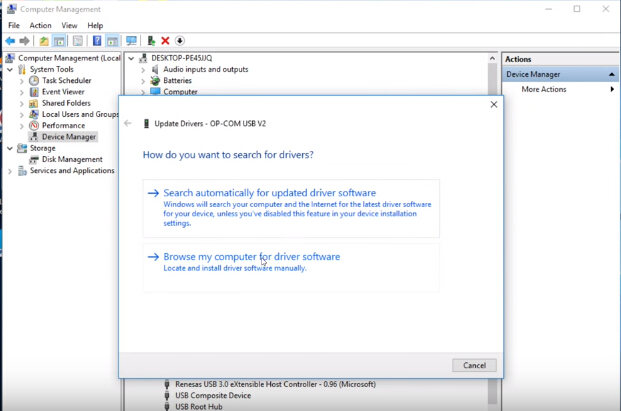
Task: Click the Local Users and Groups icon
Action: point(34,114)
